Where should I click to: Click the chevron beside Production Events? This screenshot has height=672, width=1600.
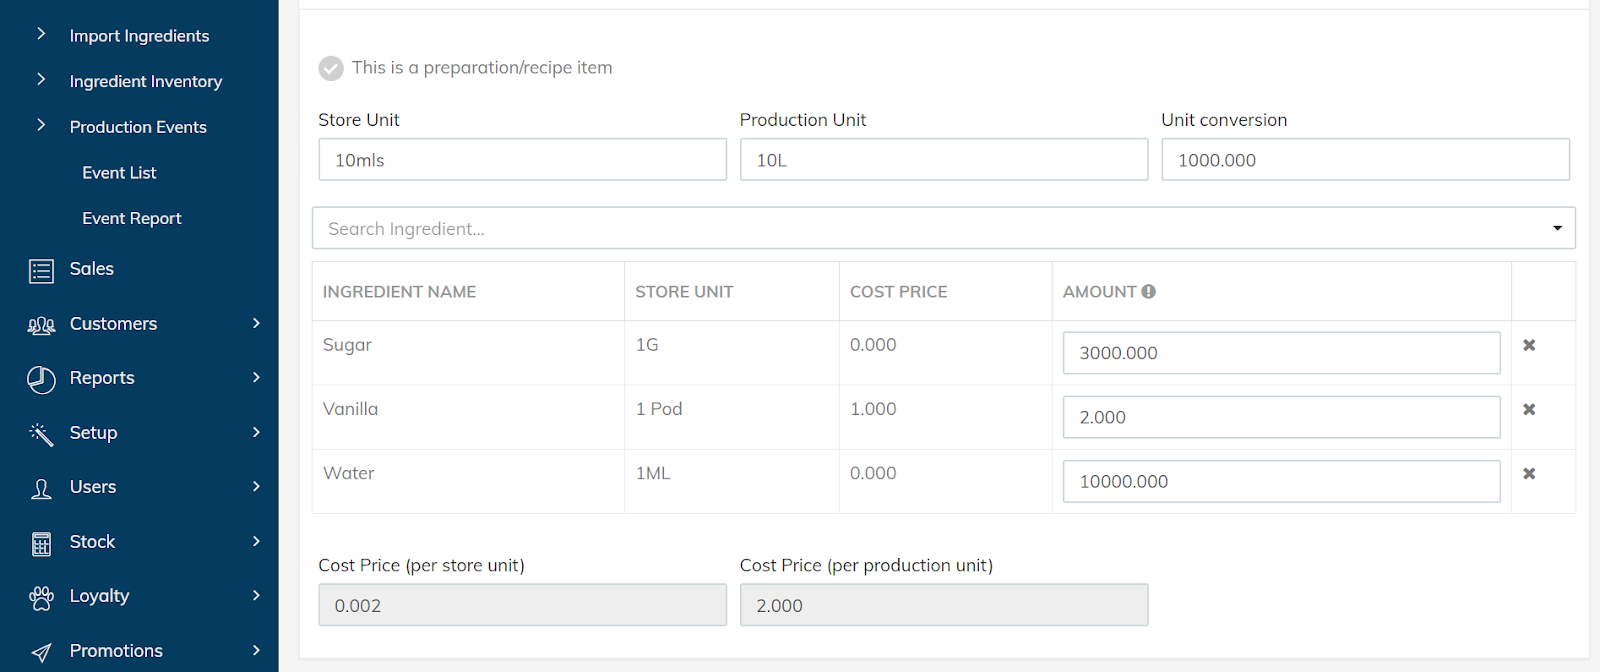pos(41,125)
